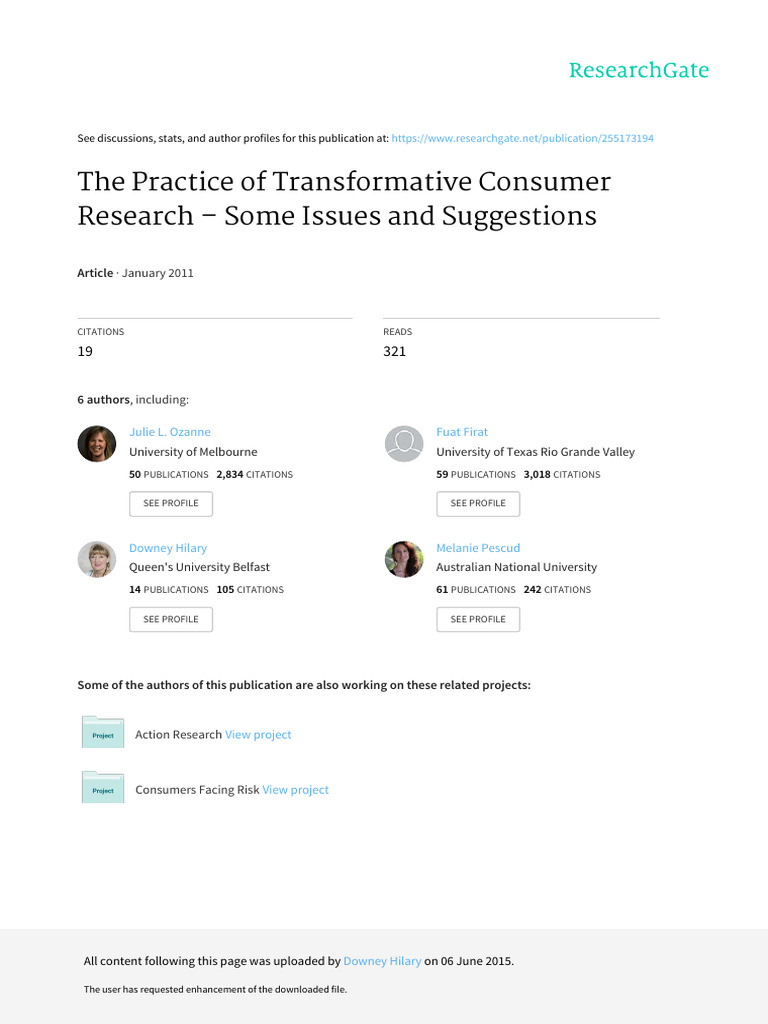
Task: Open the researchgate.net publication URL
Action: [522, 138]
